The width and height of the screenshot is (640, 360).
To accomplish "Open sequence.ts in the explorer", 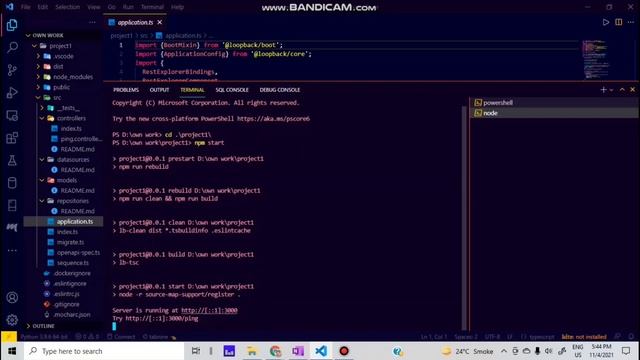I will click(x=73, y=263).
